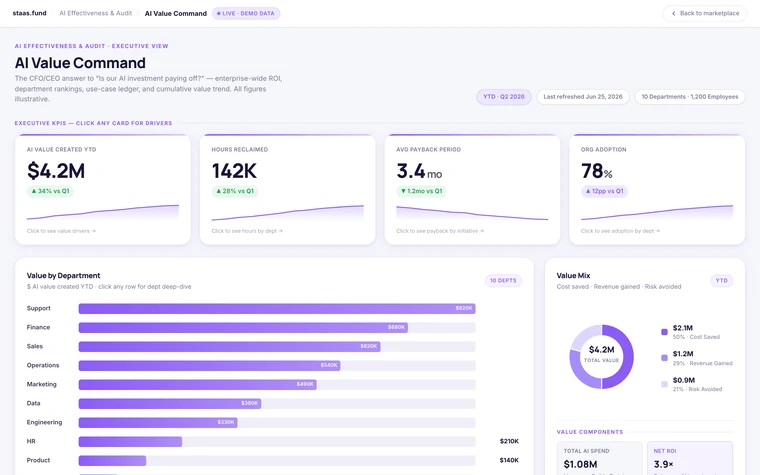Click the Revenue Gained legend color swatch
Image resolution: width=760 pixels, height=475 pixels.
tap(664, 358)
